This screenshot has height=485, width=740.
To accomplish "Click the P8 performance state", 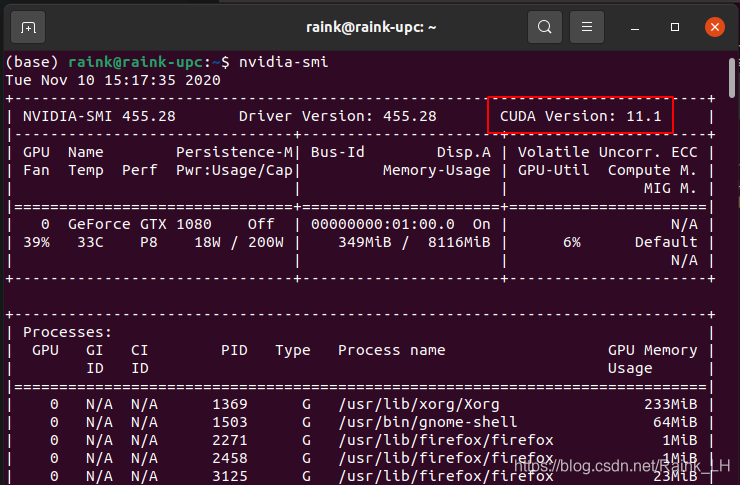I will click(x=149, y=242).
